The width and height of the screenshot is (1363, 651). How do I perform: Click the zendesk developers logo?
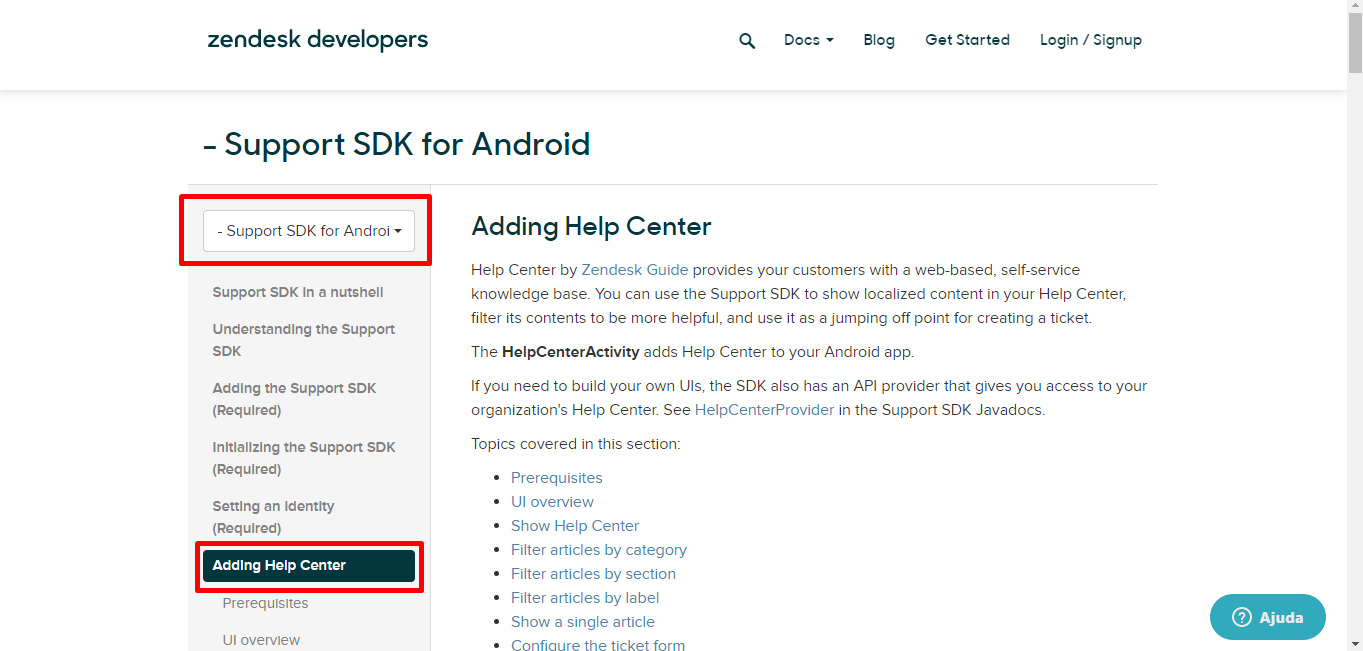318,40
